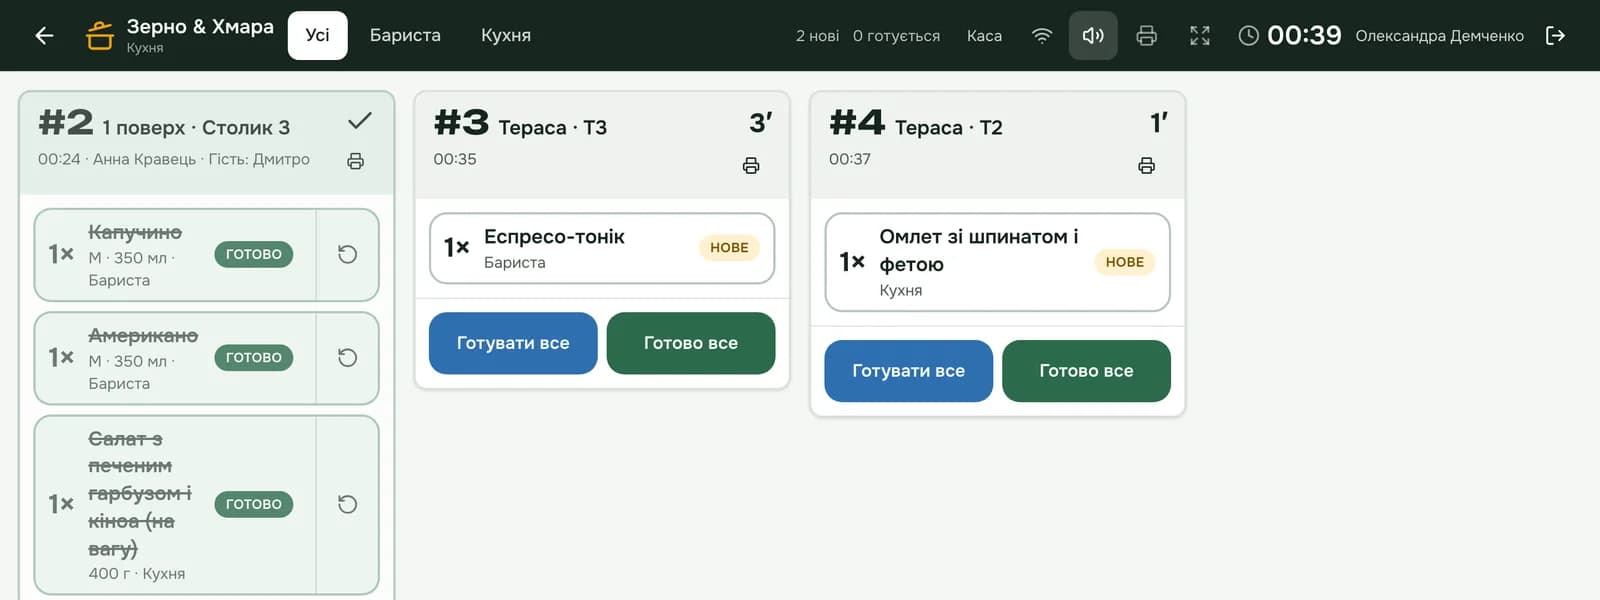Viewport: 1600px width, 600px height.
Task: Click the НОВЕ badge on the omelette item
Action: point(1125,262)
